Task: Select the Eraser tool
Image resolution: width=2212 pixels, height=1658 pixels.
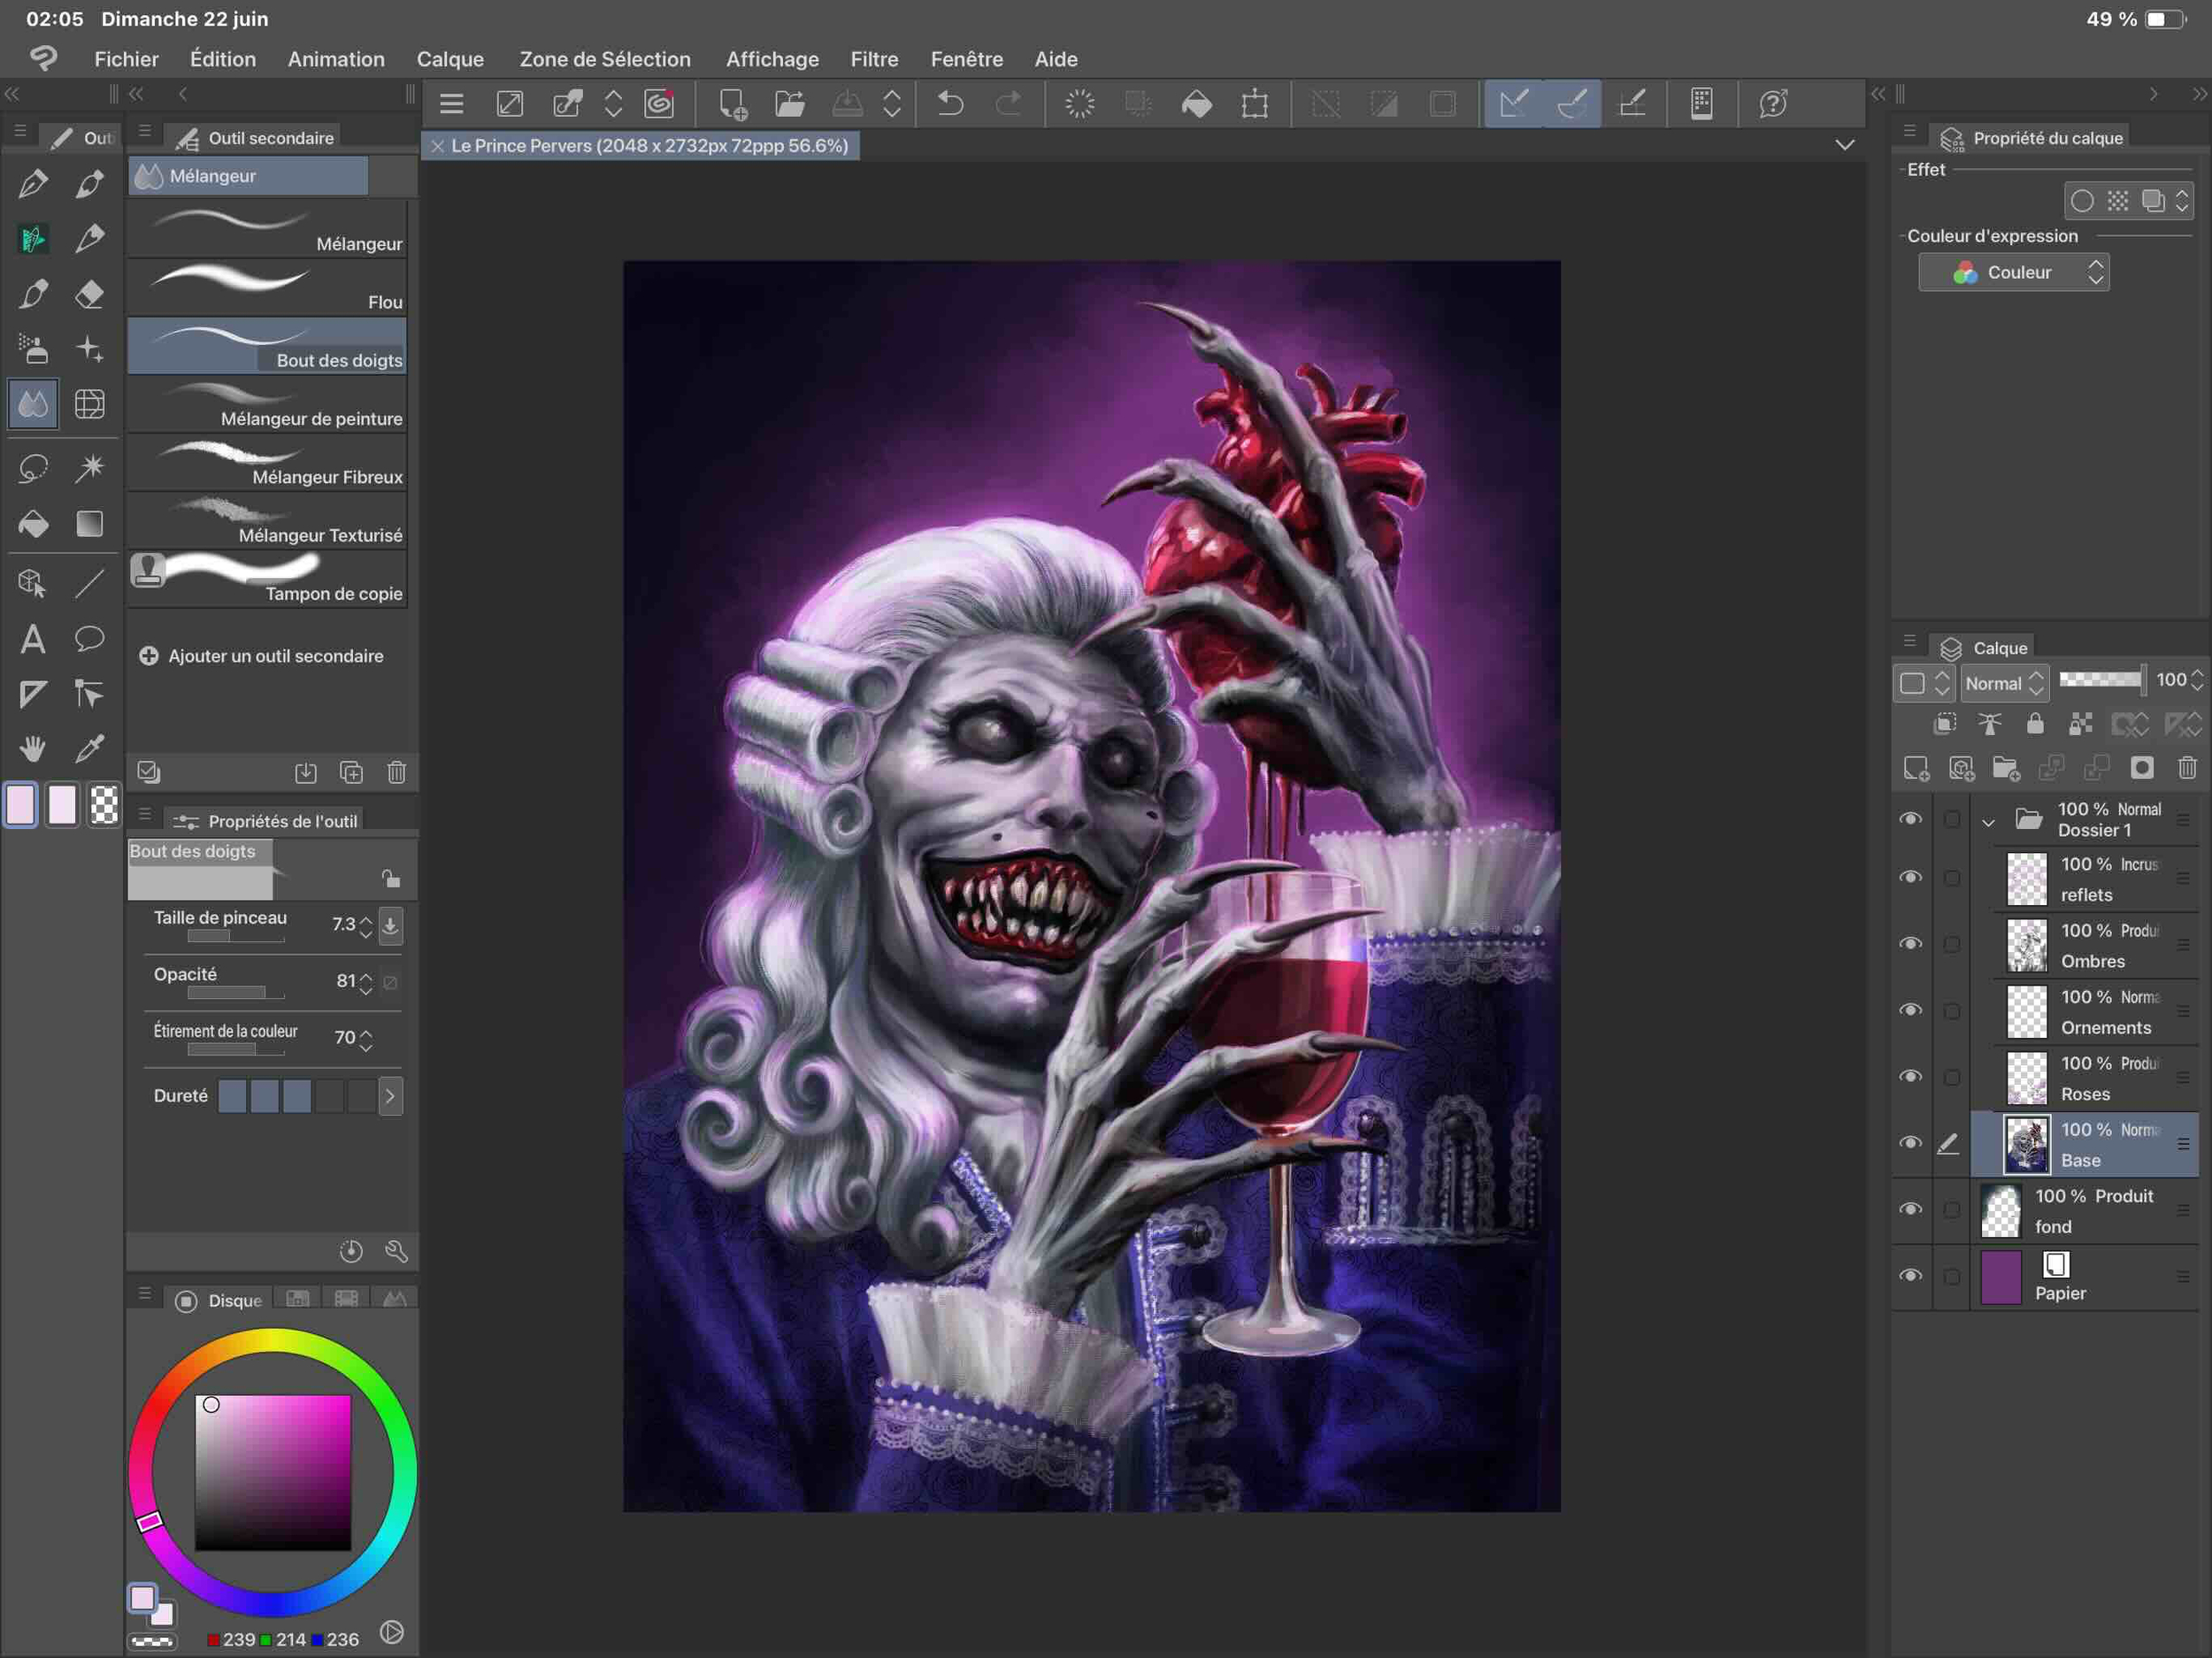Action: pos(90,294)
